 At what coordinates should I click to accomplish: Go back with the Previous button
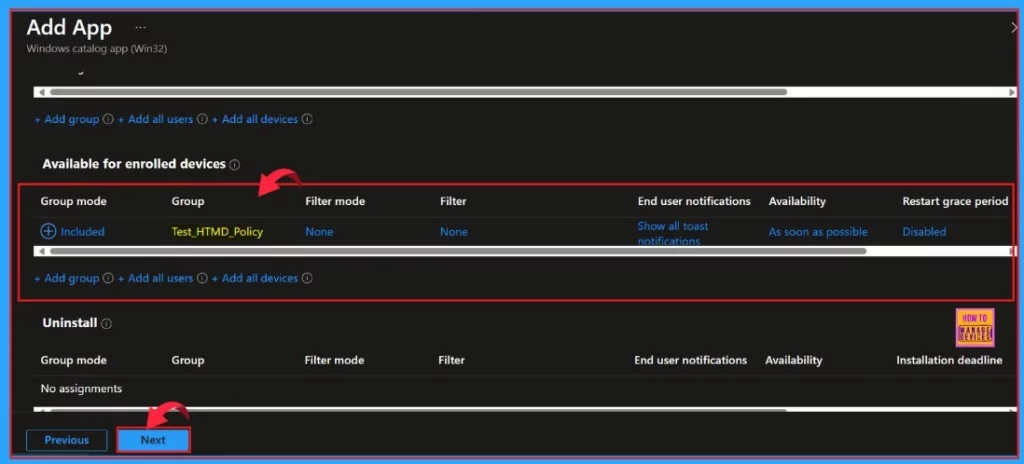click(x=67, y=440)
